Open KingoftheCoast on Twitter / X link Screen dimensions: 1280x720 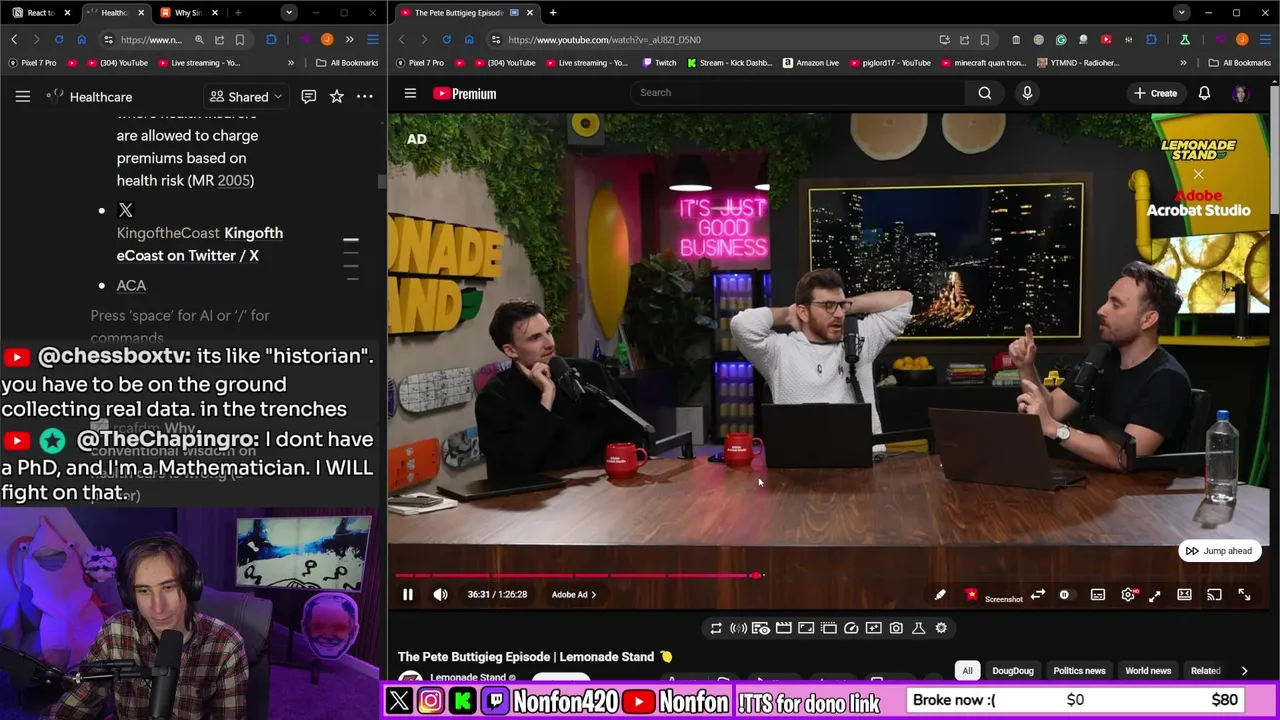point(200,244)
